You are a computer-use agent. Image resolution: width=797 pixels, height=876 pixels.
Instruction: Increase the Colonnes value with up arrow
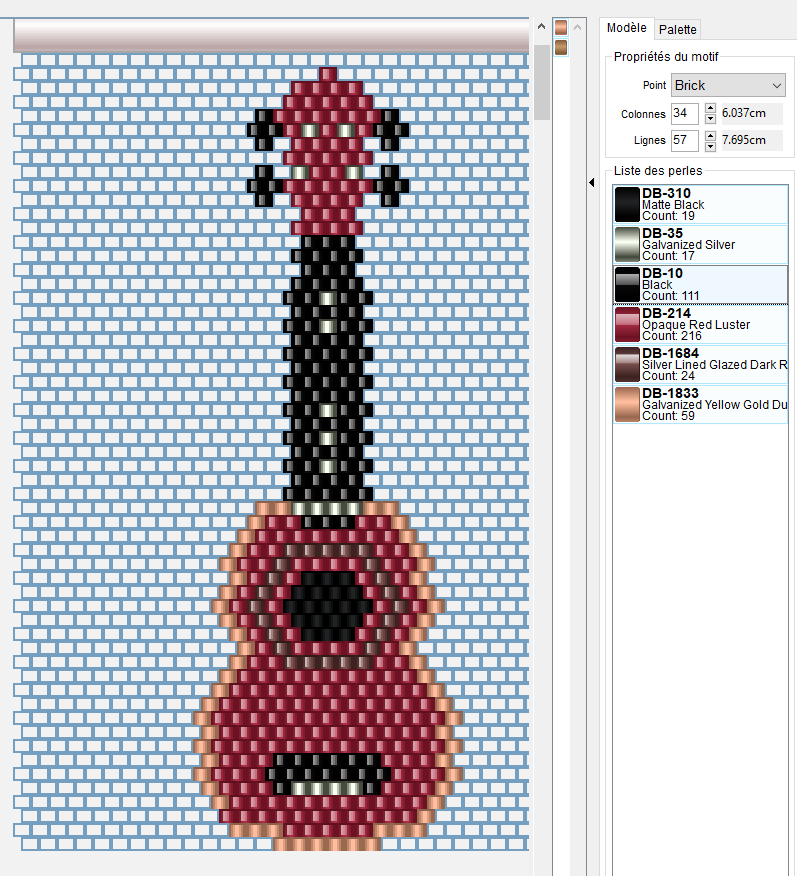point(711,108)
